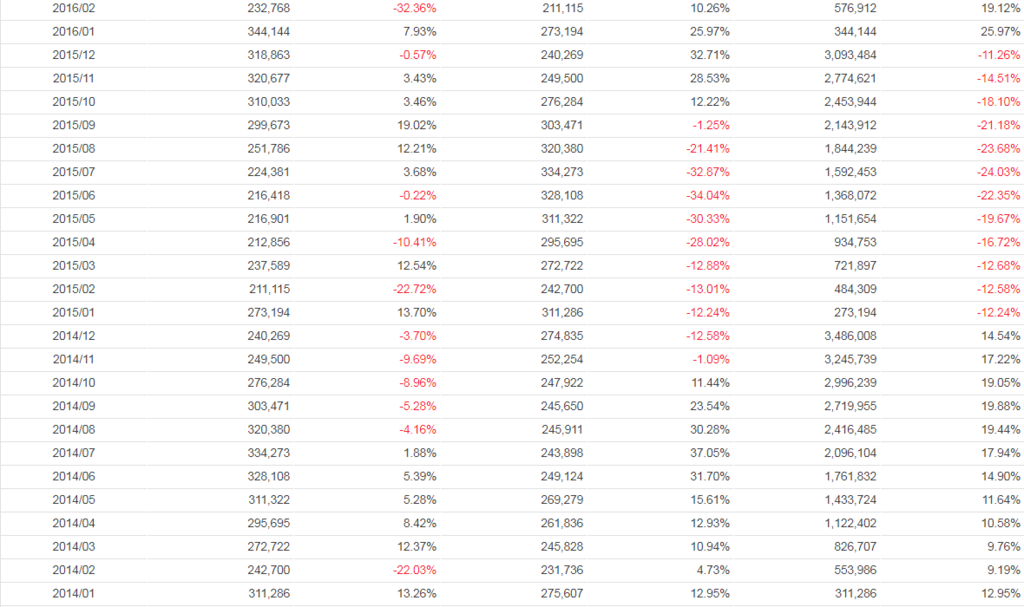The height and width of the screenshot is (607, 1024).
Task: Select the 19.12% percentage cell
Action: click(x=1003, y=8)
